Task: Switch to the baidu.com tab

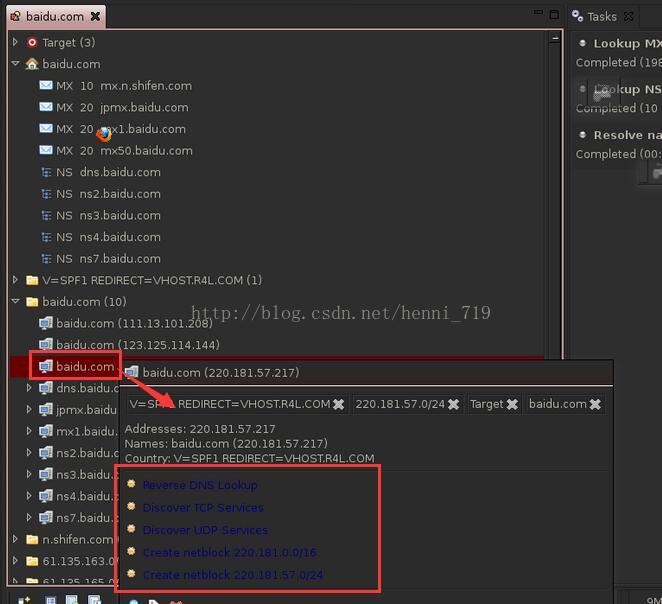Action: 55,16
